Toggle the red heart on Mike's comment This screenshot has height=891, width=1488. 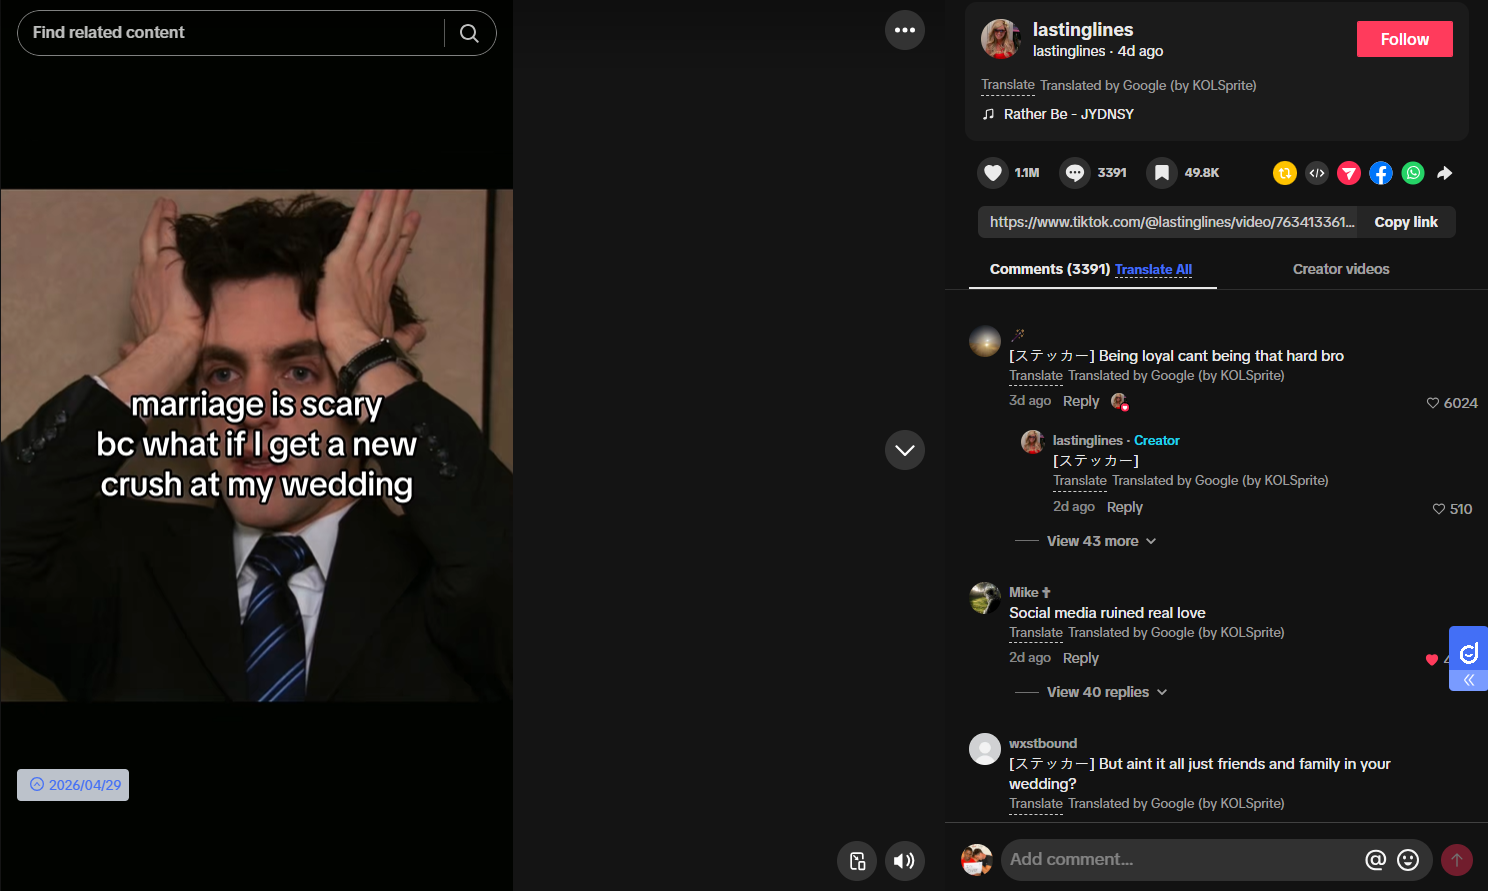(x=1432, y=659)
